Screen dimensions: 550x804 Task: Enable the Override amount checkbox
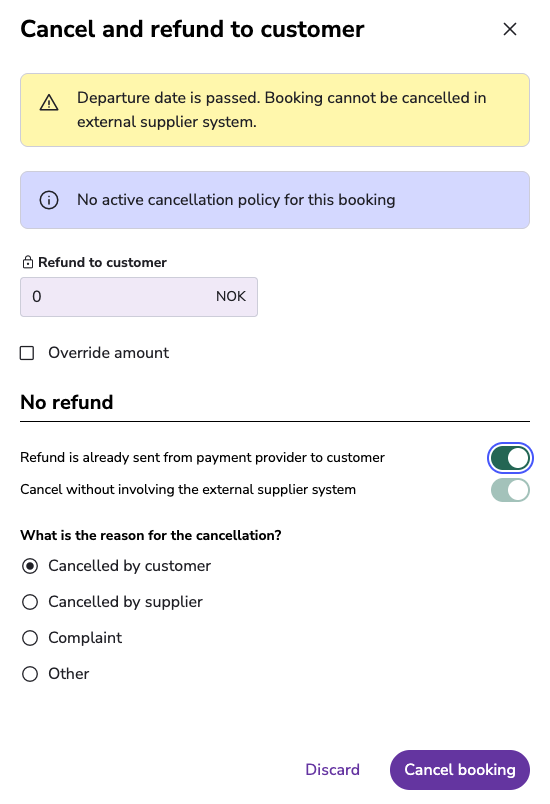27,353
